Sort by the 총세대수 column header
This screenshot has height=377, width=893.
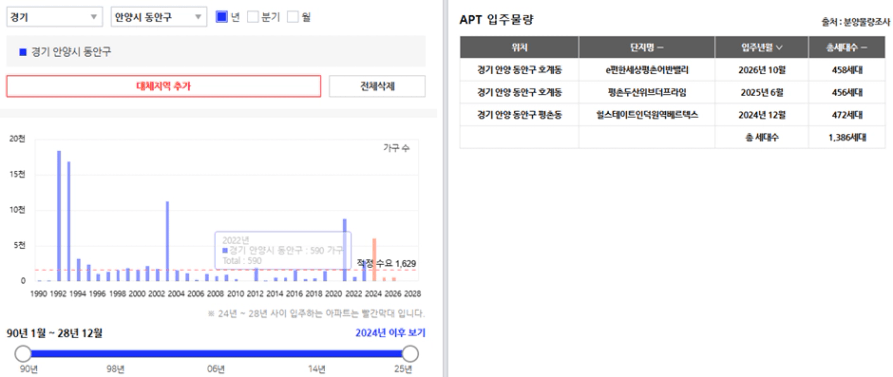point(847,48)
